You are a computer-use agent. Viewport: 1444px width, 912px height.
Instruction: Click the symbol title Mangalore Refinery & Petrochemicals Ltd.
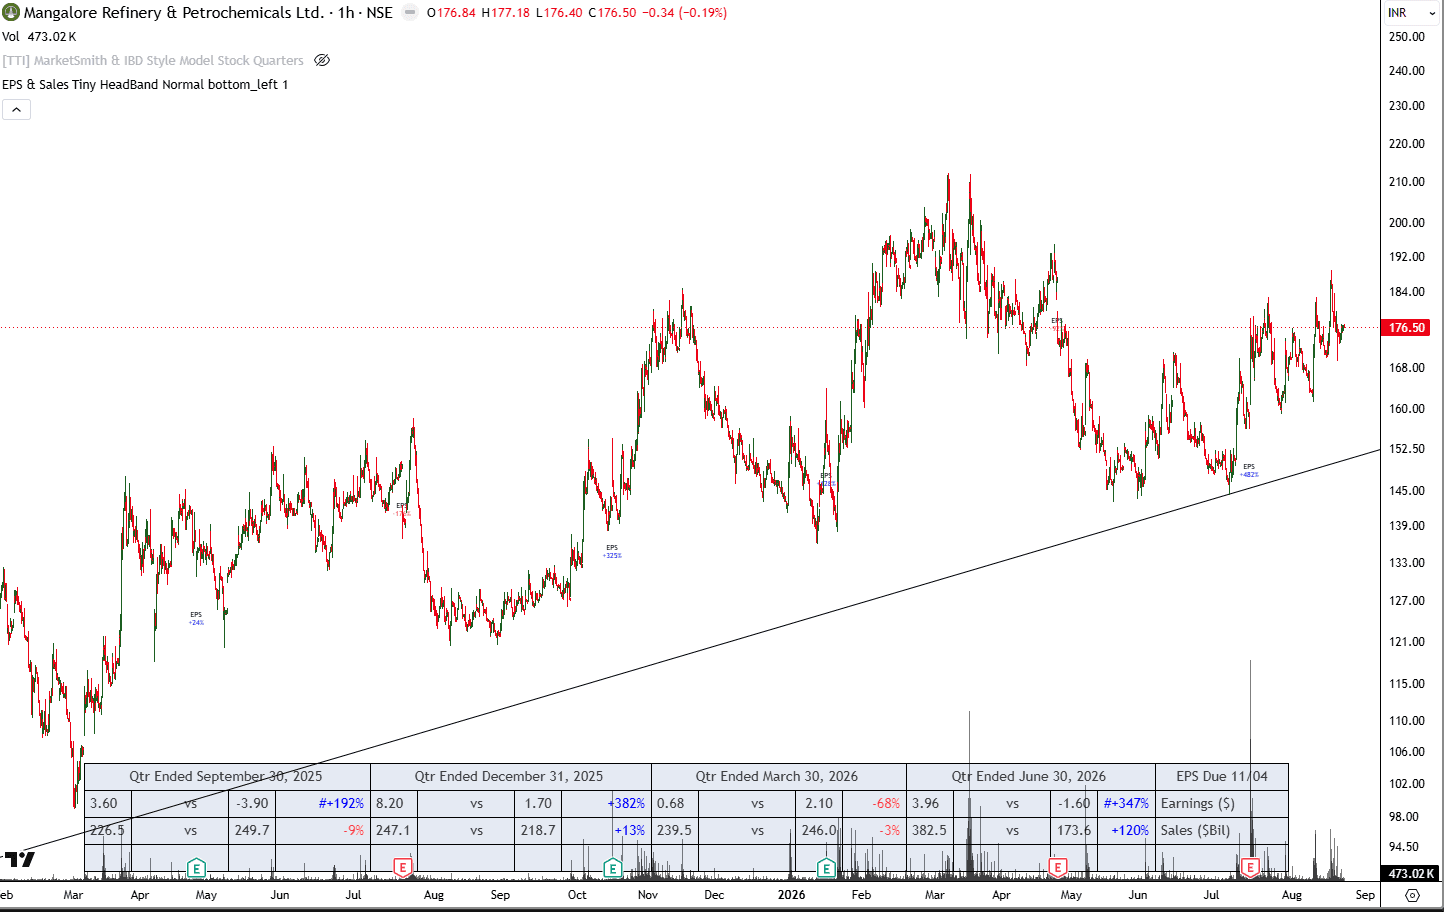tap(174, 13)
